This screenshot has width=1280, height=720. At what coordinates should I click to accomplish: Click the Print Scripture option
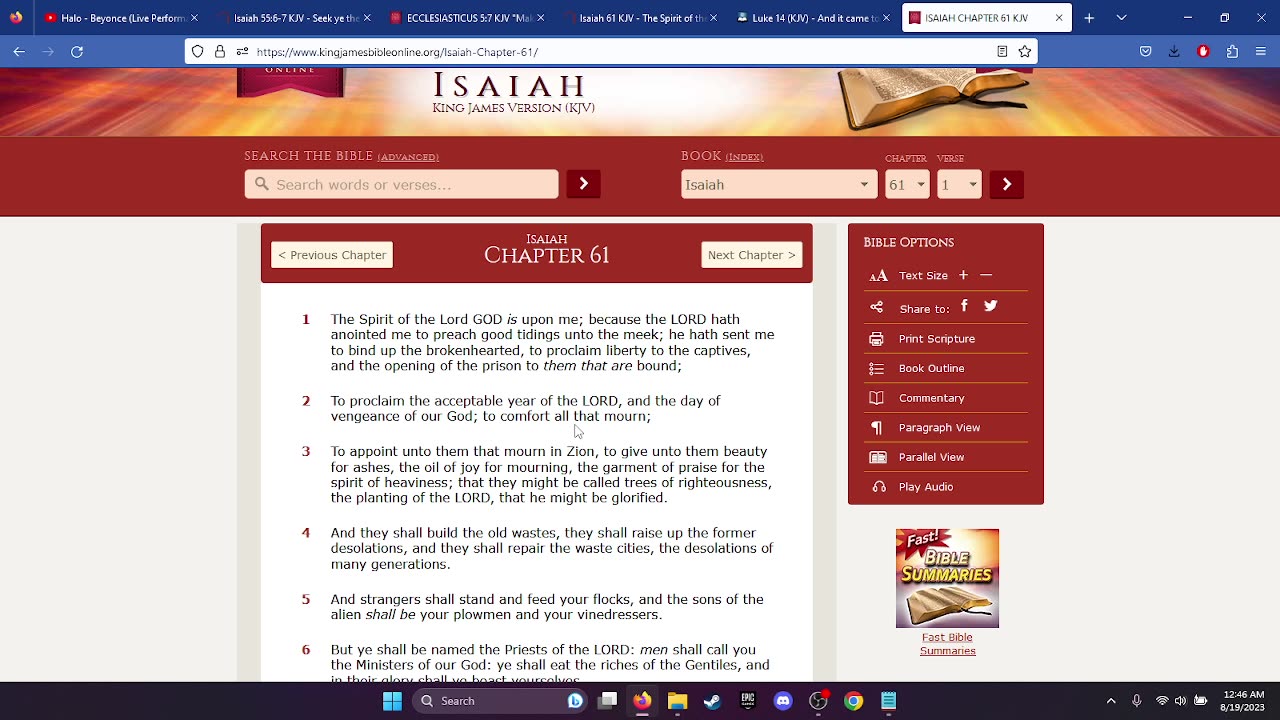[937, 339]
